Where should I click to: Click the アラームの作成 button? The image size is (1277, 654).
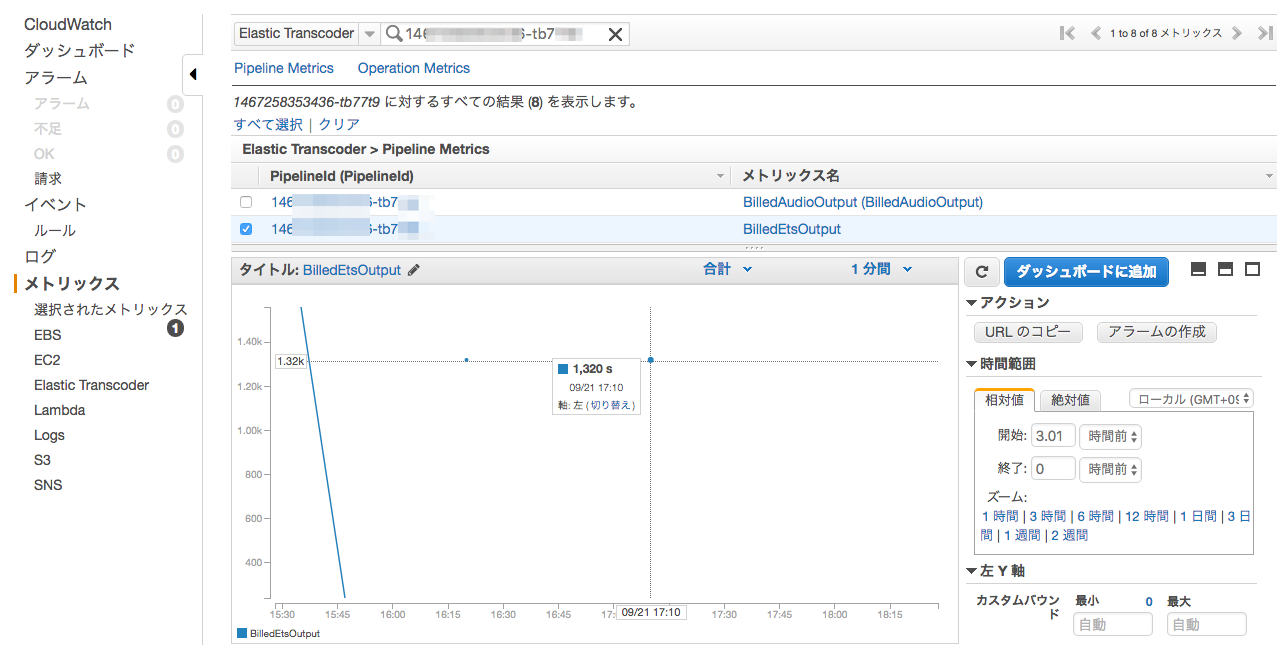1156,332
